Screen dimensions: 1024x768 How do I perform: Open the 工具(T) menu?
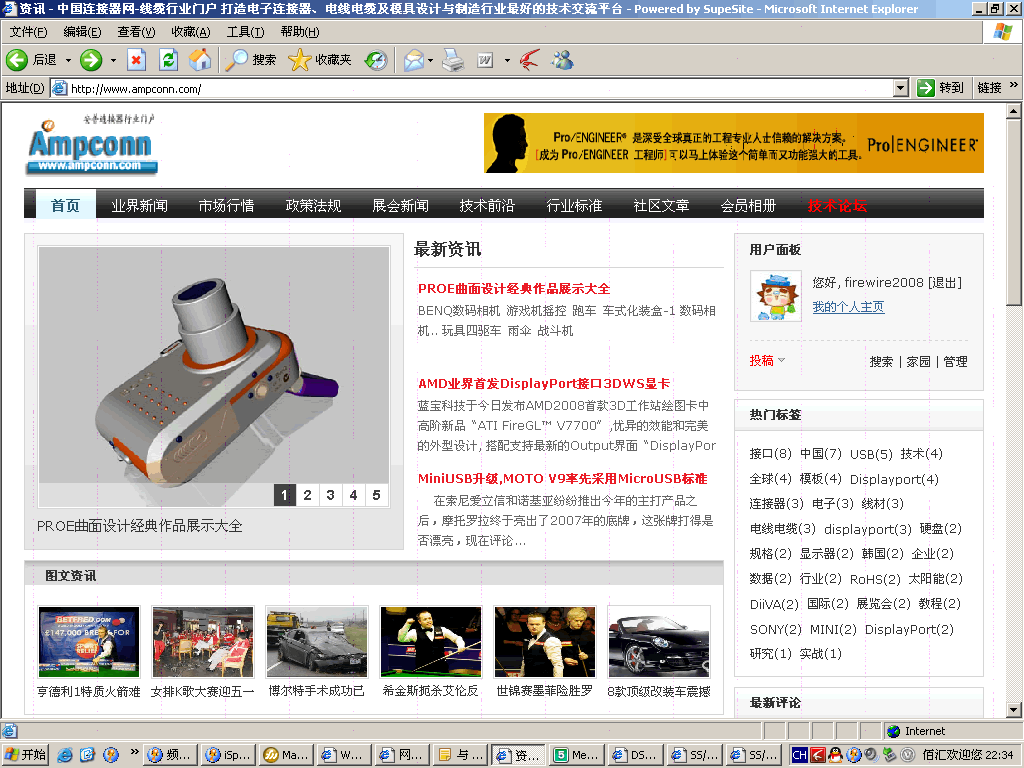point(245,32)
